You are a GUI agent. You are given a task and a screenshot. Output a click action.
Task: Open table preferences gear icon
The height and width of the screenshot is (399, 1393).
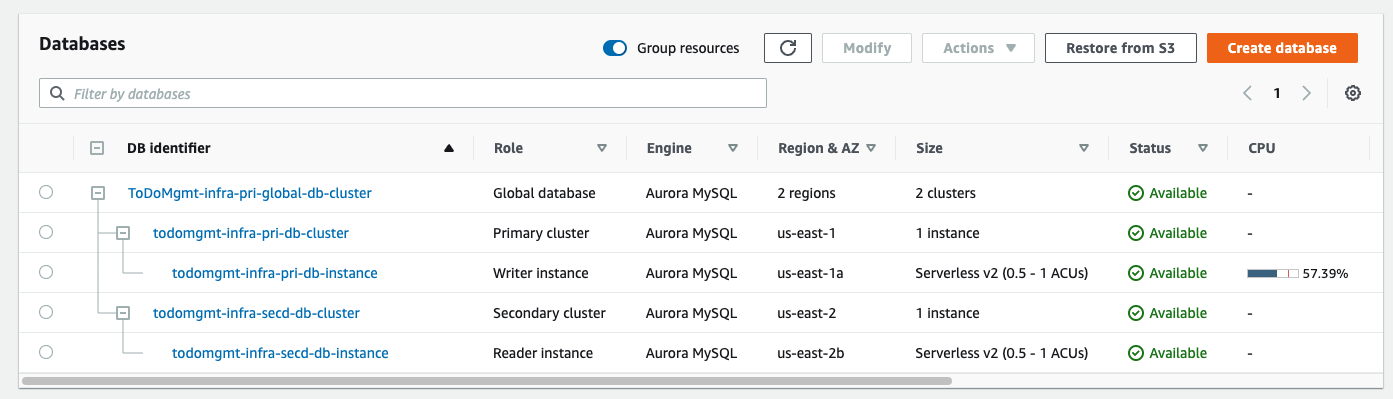tap(1353, 93)
